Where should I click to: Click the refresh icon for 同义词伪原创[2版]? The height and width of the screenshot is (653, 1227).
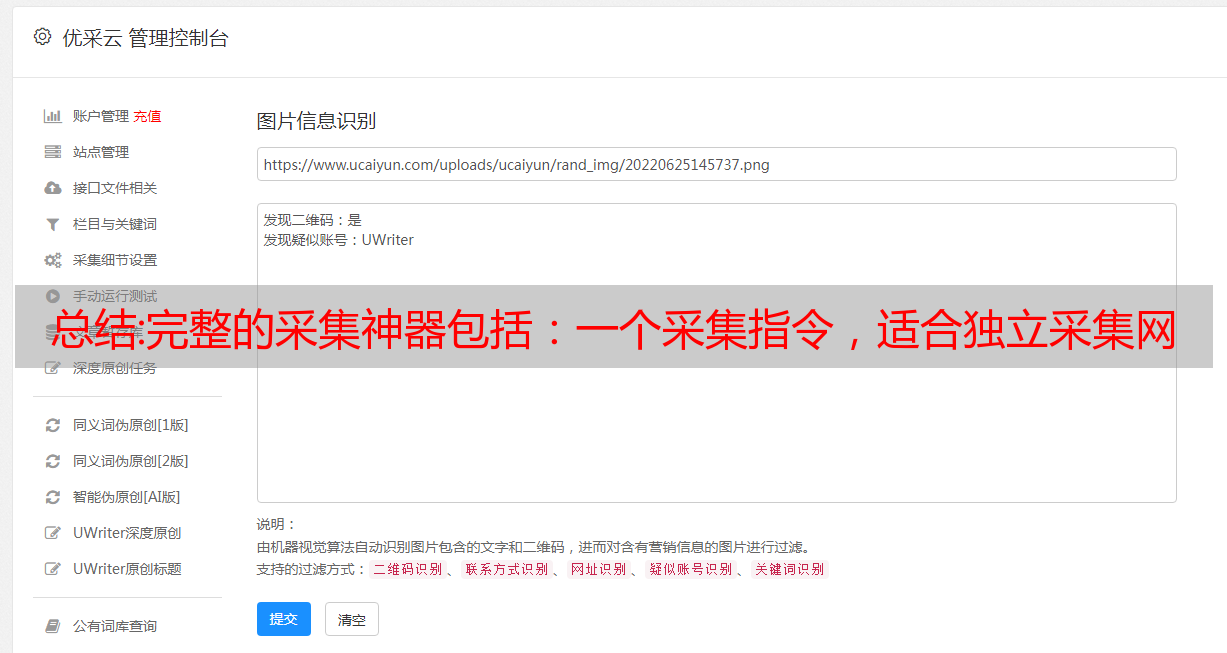pyautogui.click(x=53, y=461)
